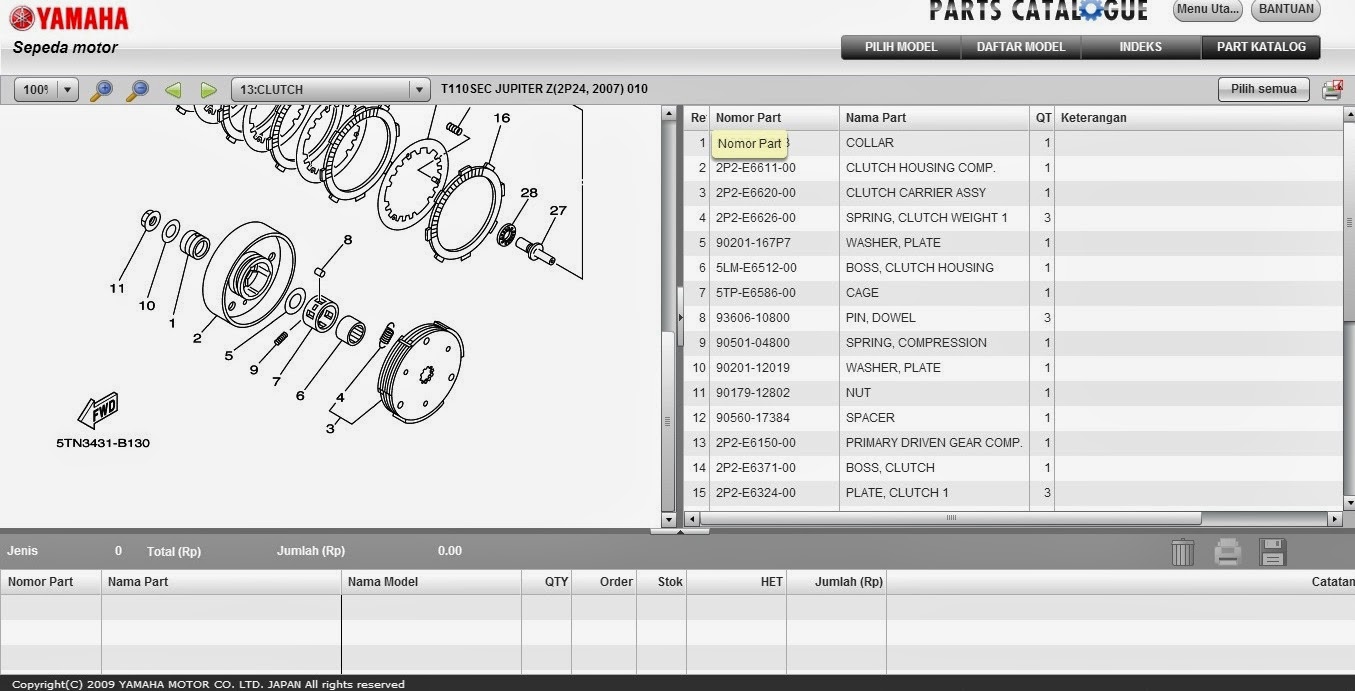Click the BANTUAN help button
1355x691 pixels.
[1286, 9]
